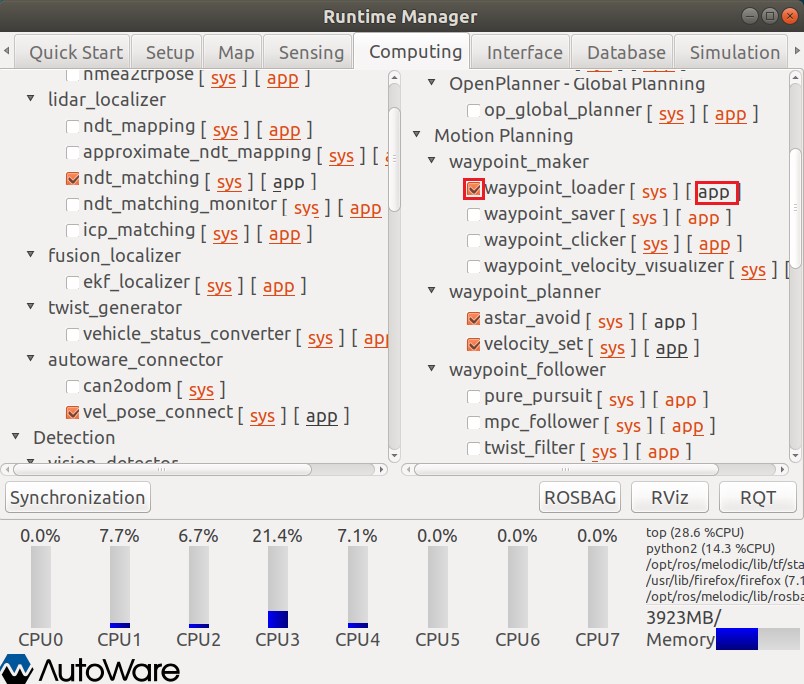Open the Simulation tab
This screenshot has width=804, height=684.
(x=731, y=52)
